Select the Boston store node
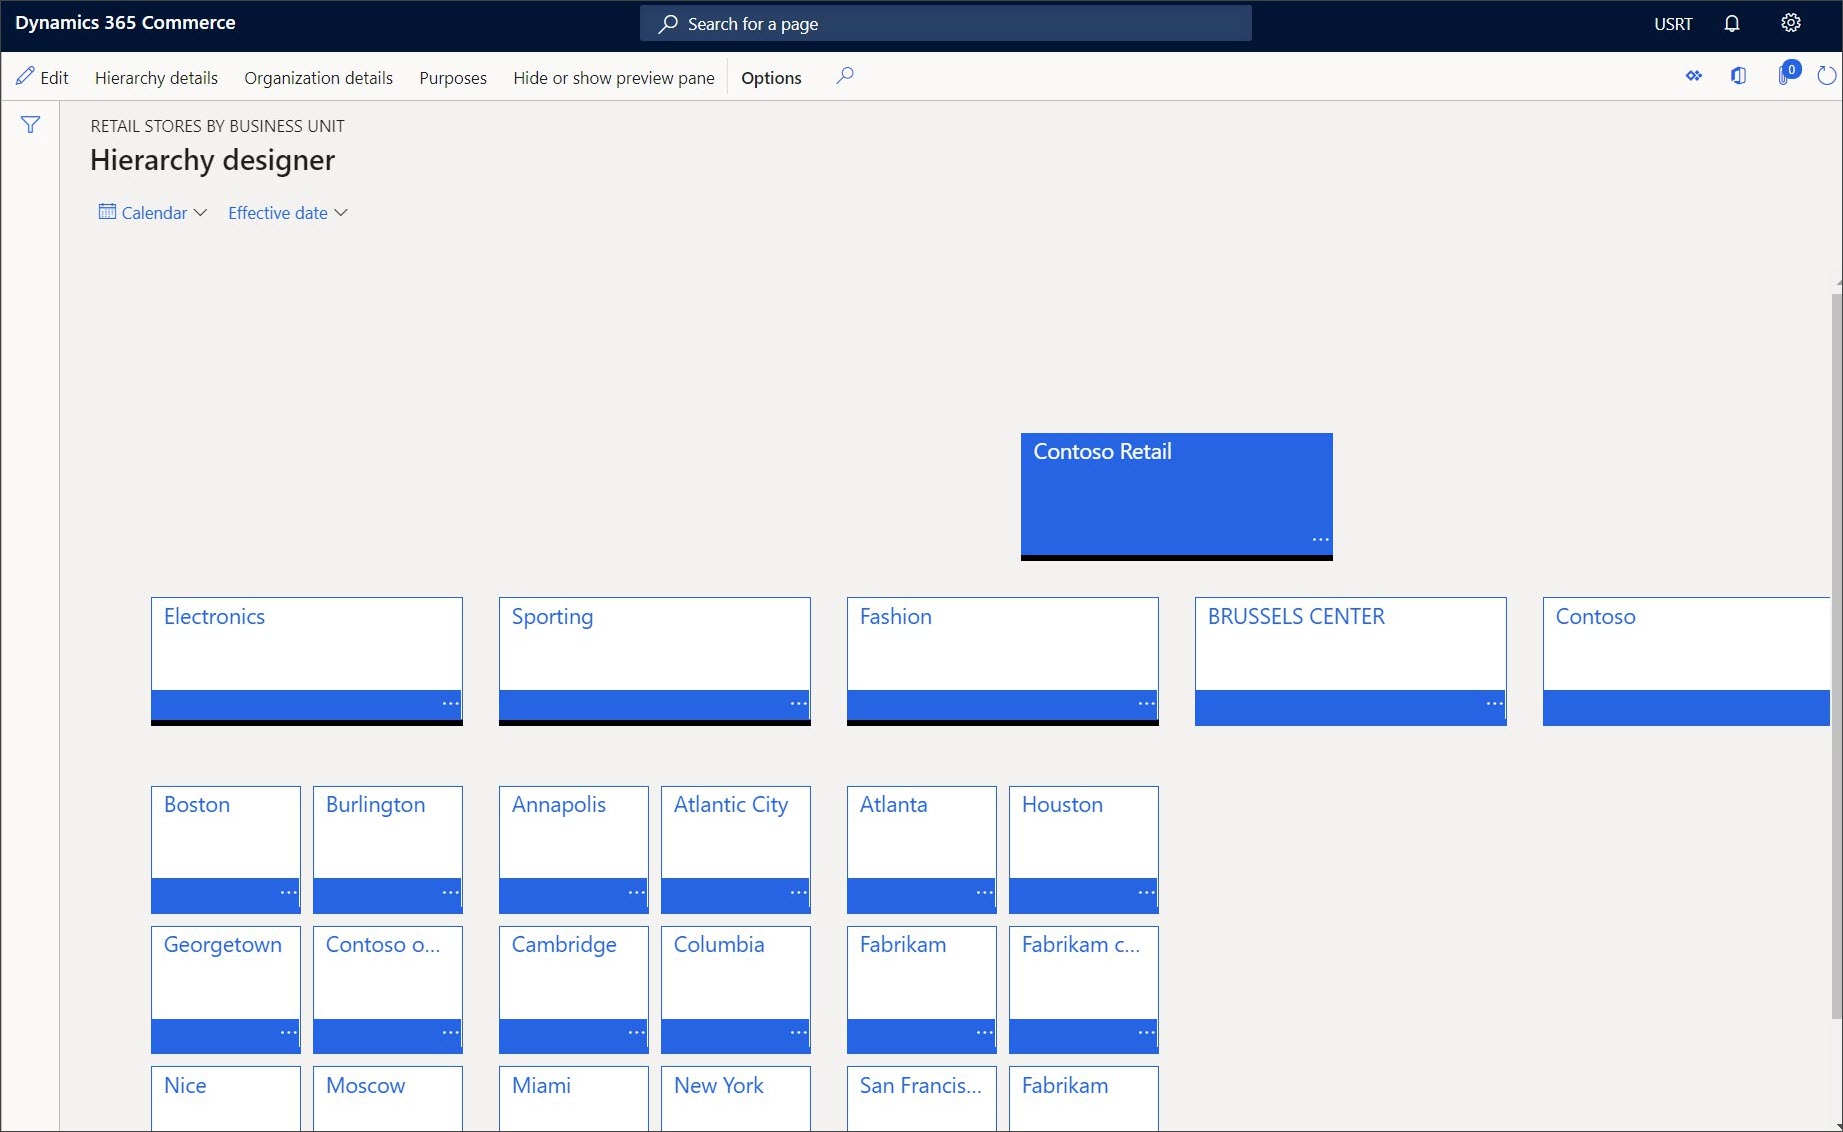 click(226, 849)
